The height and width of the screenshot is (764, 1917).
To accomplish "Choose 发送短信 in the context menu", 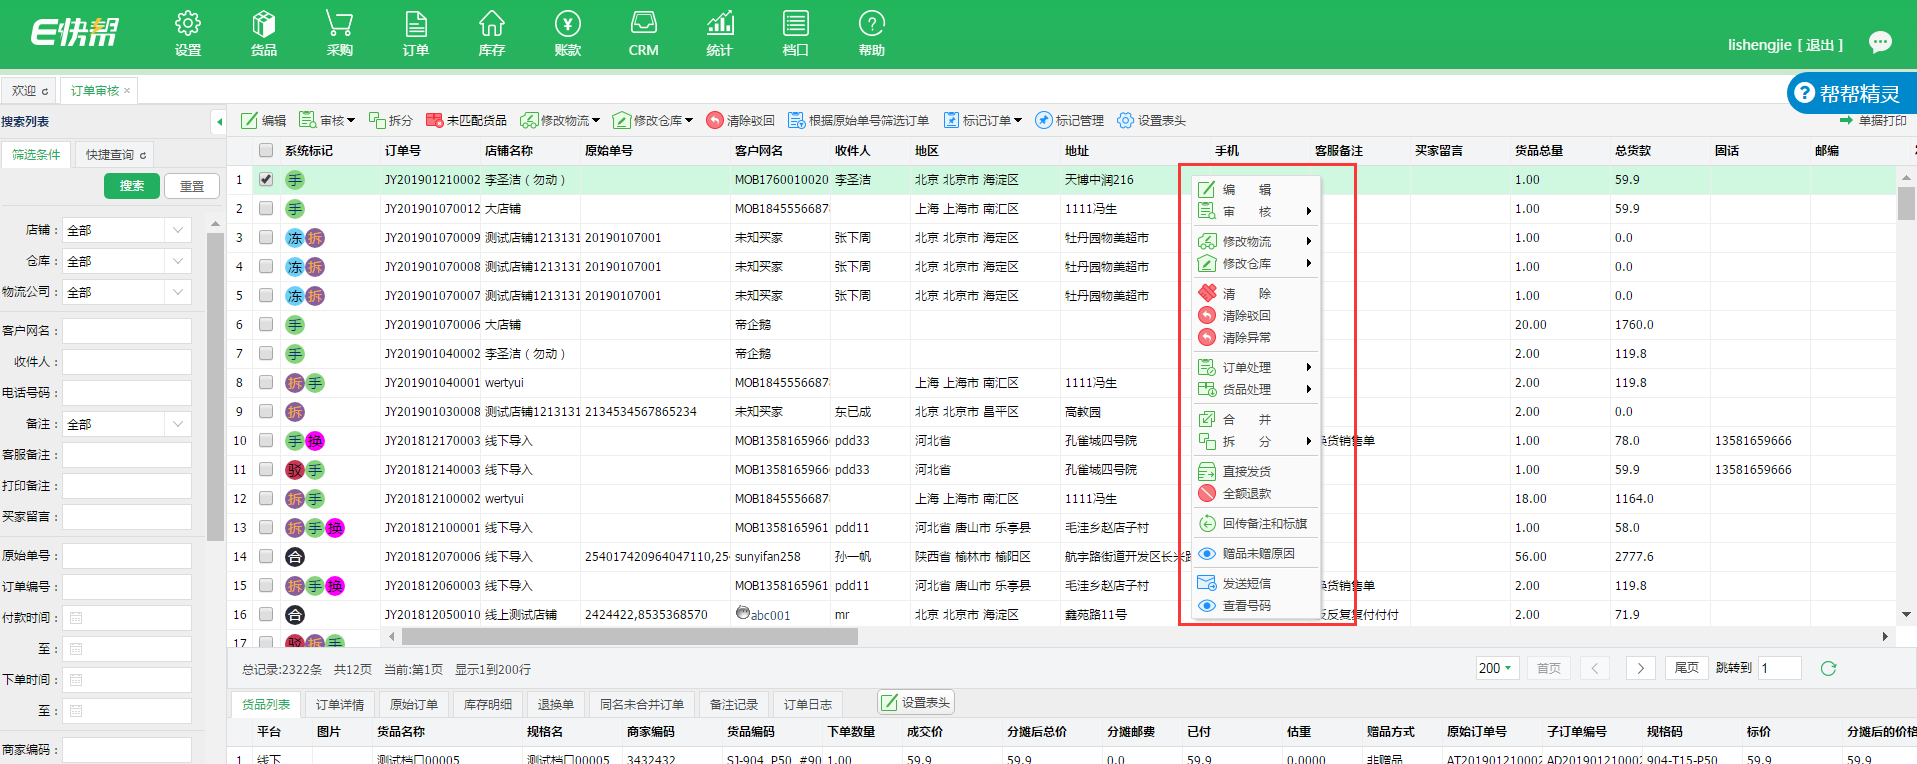I will click(x=1257, y=583).
